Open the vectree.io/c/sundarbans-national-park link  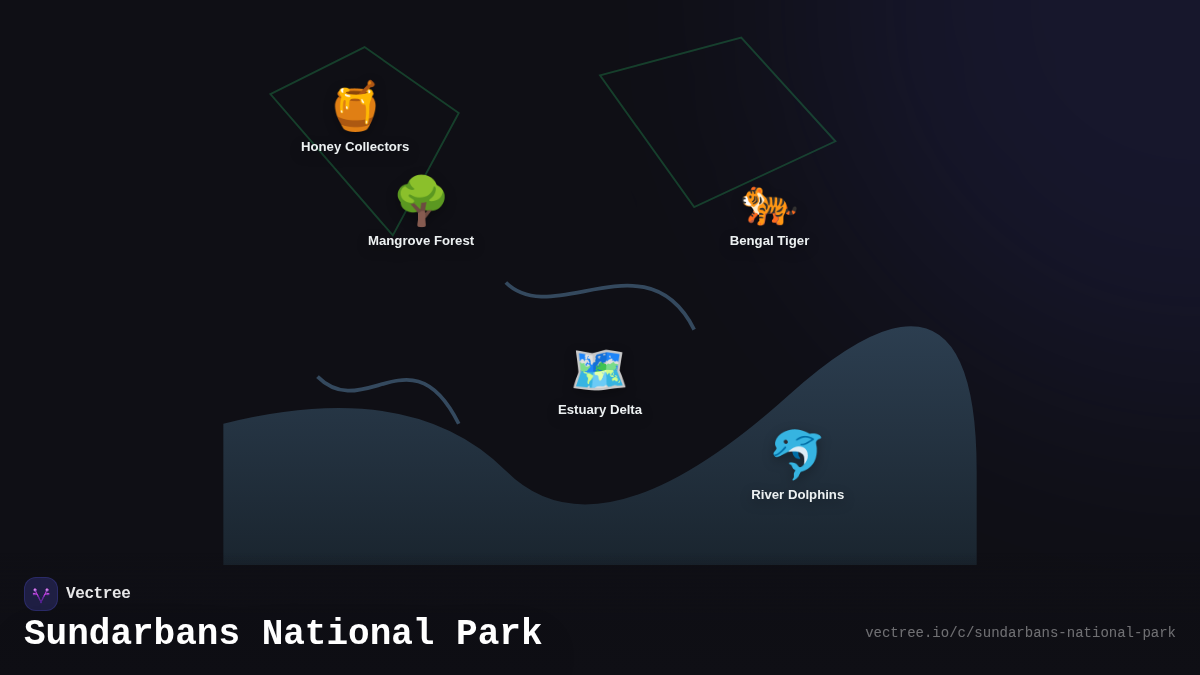(x=1020, y=632)
